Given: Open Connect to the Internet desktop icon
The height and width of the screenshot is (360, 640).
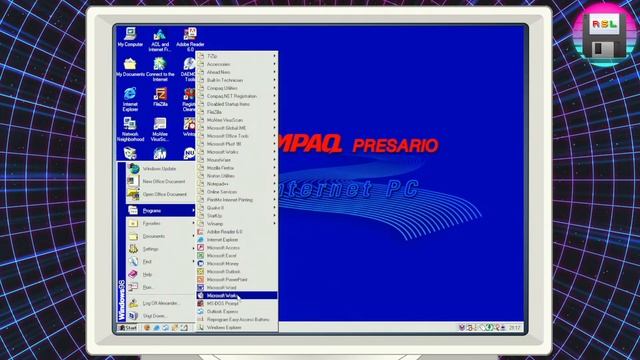Looking at the screenshot, I should (x=160, y=70).
